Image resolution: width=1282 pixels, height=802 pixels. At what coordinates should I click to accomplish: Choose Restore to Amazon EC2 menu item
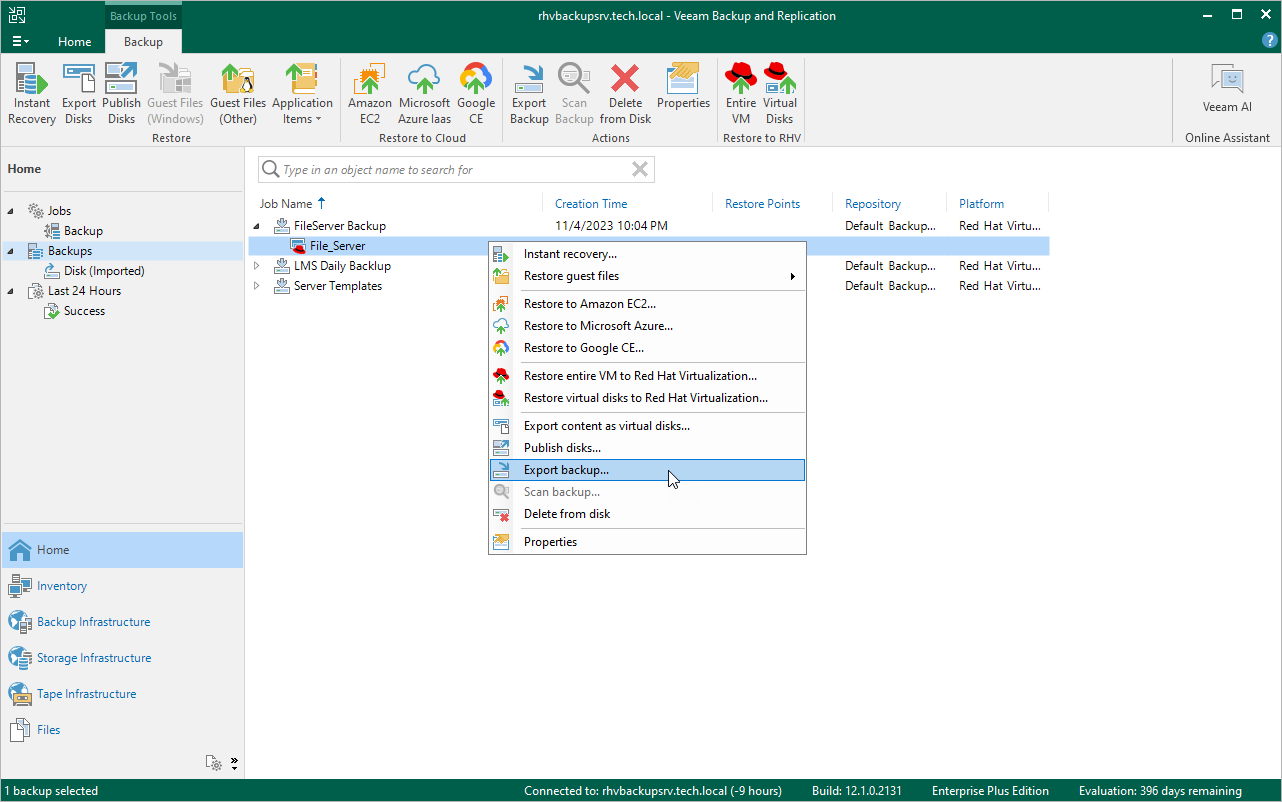(x=647, y=304)
